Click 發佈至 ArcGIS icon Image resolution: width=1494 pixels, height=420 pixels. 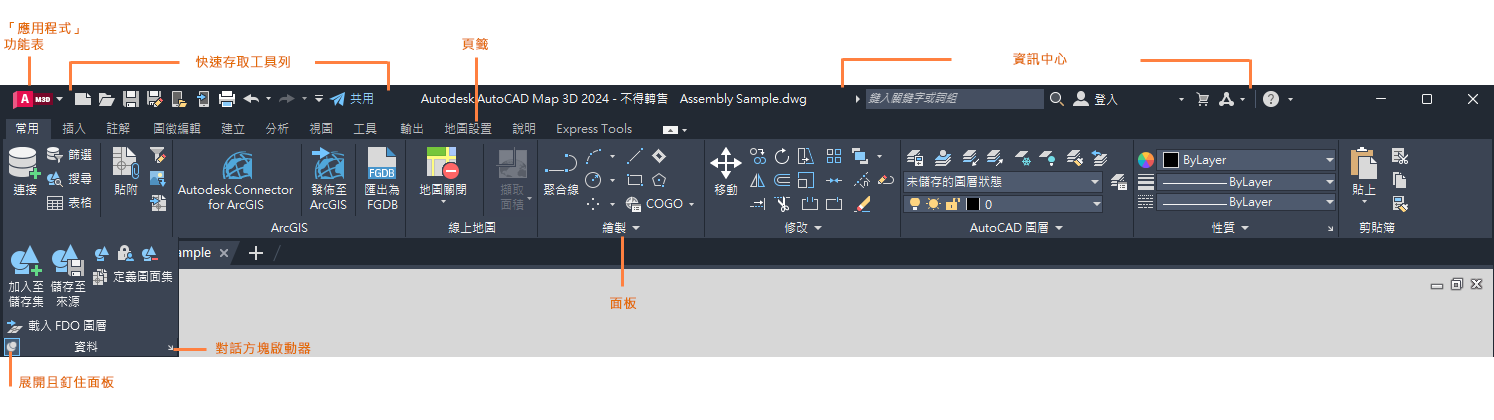click(x=328, y=164)
